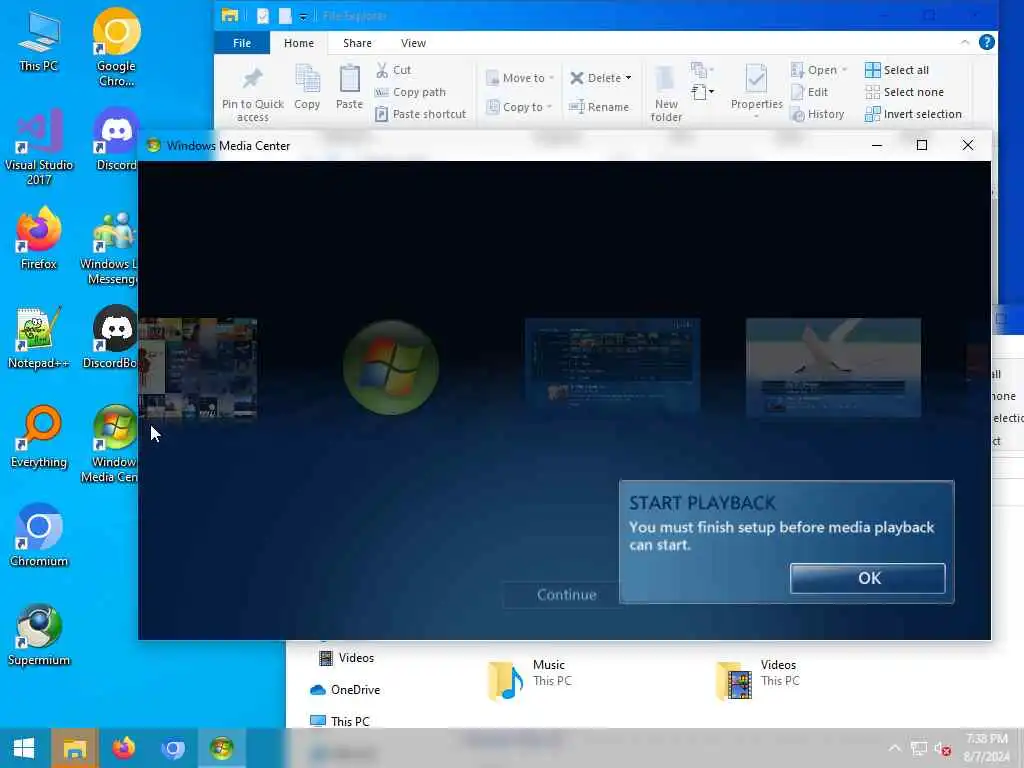The image size is (1024, 768).
Task: Click Pin to Quick access icon
Action: pyautogui.click(x=252, y=78)
